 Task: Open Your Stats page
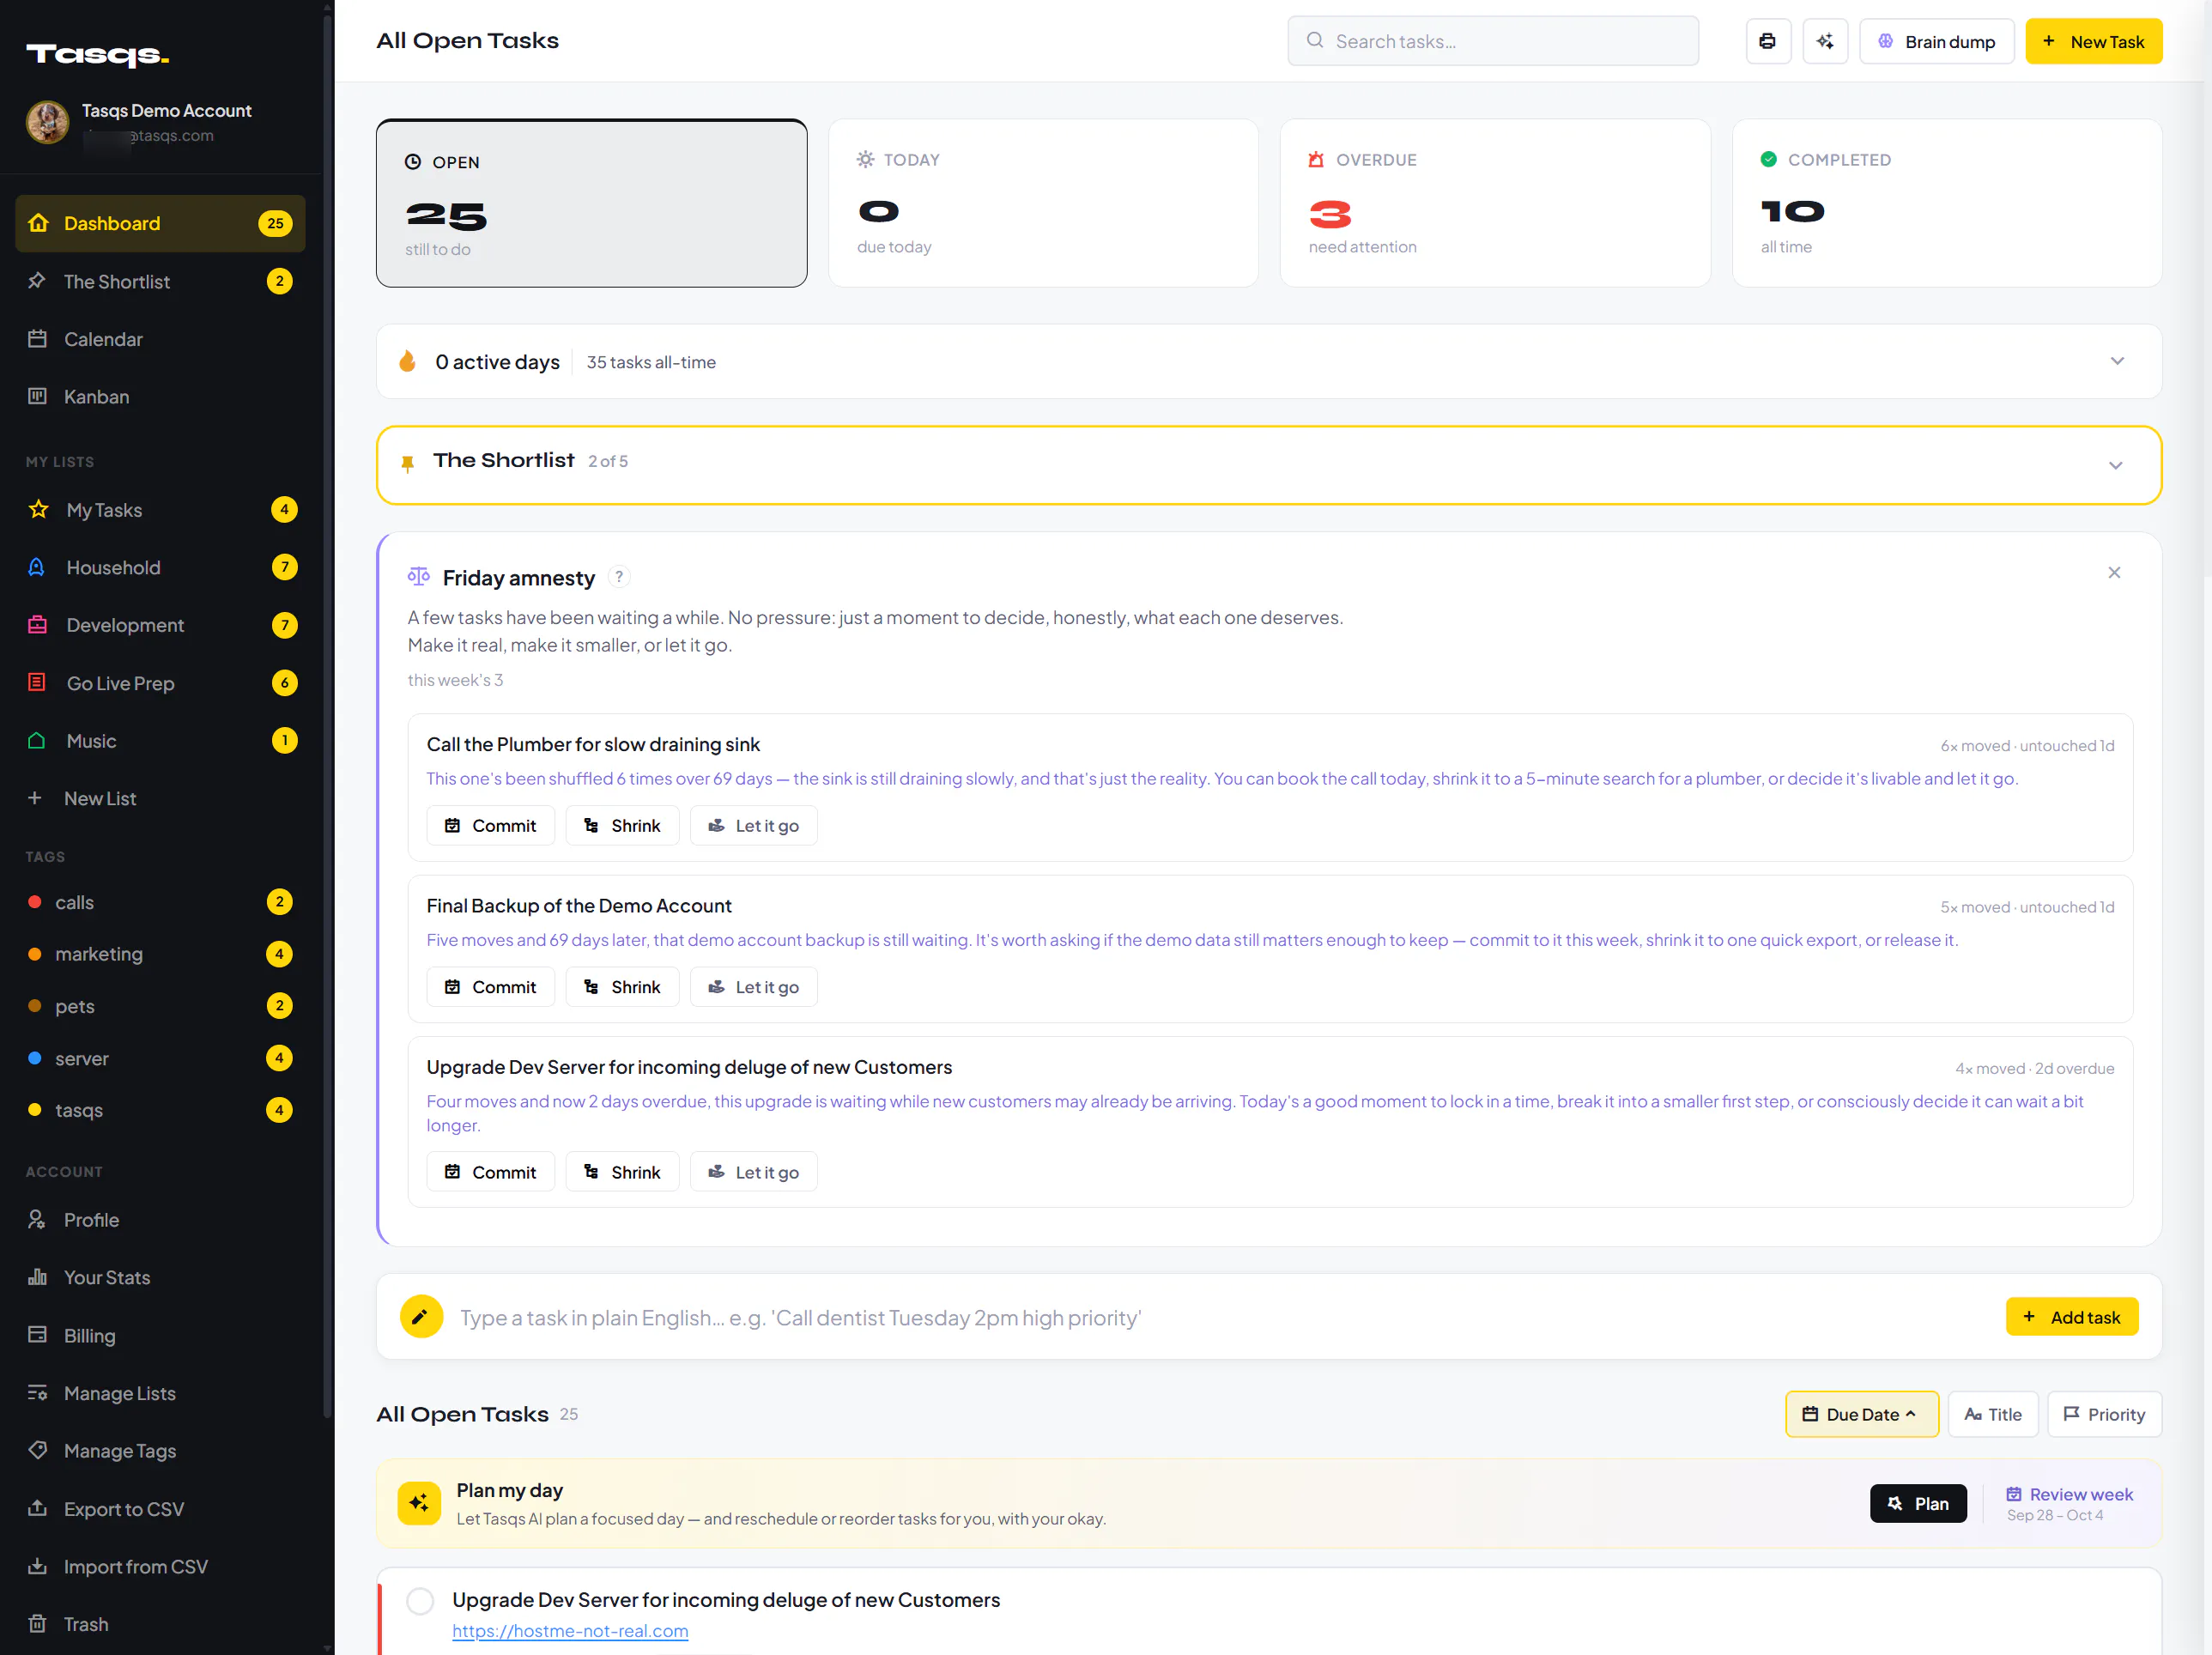point(160,1277)
